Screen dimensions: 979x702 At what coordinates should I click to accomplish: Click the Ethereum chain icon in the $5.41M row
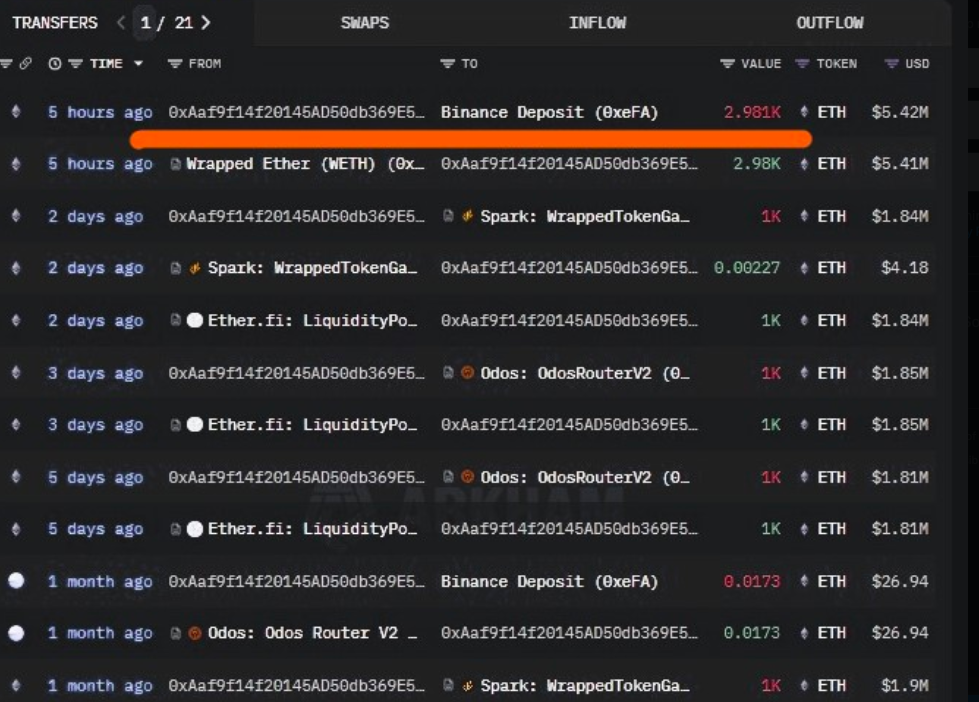coord(16,164)
